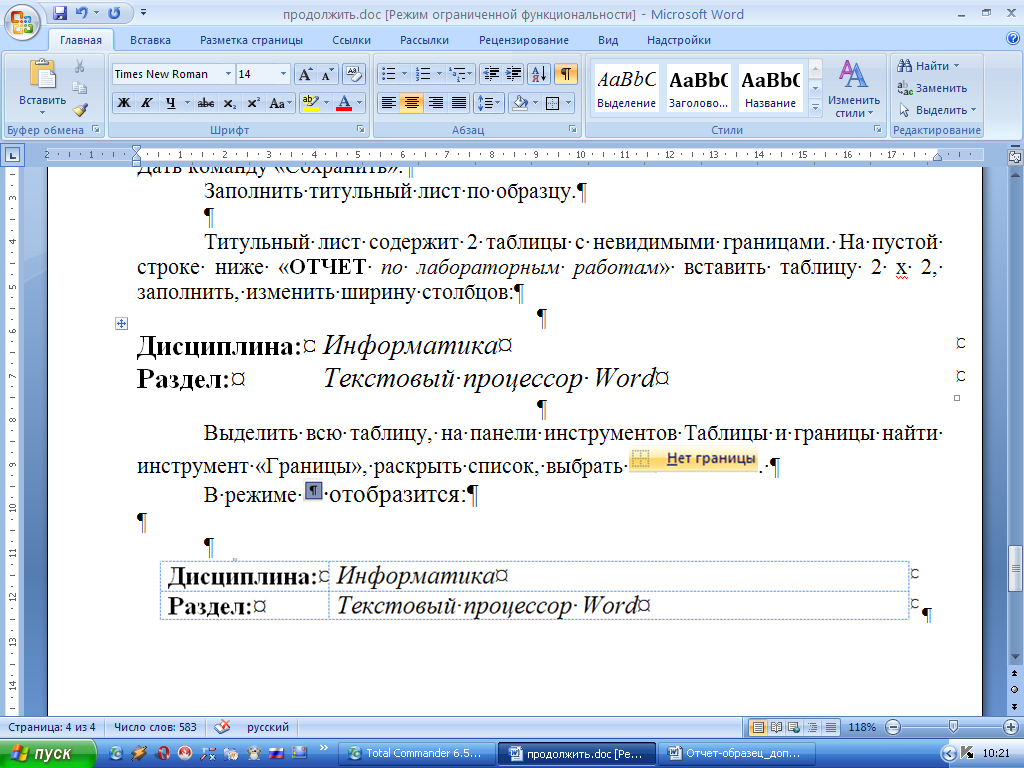Click Выделить button
Image resolution: width=1024 pixels, height=768 pixels.
click(x=936, y=110)
